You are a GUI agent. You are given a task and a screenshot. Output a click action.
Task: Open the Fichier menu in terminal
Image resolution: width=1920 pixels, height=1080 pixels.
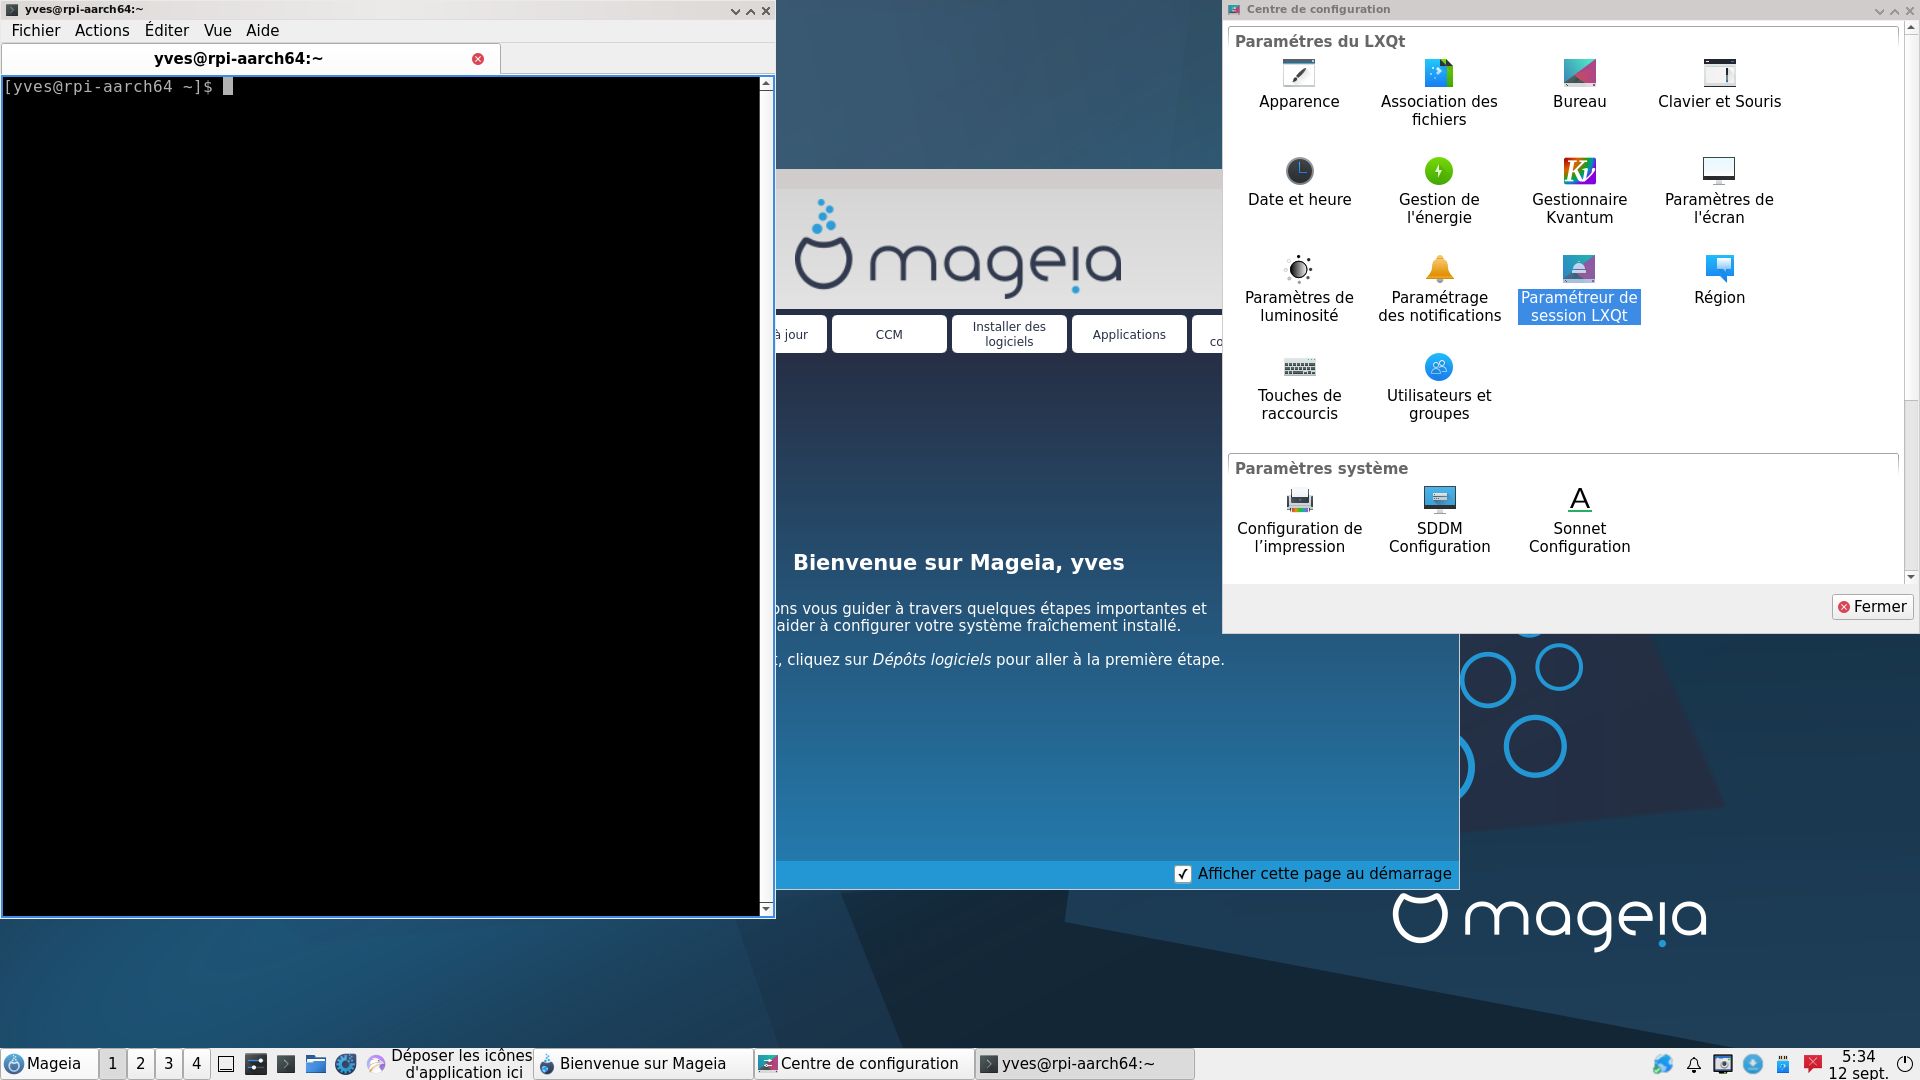pos(36,30)
